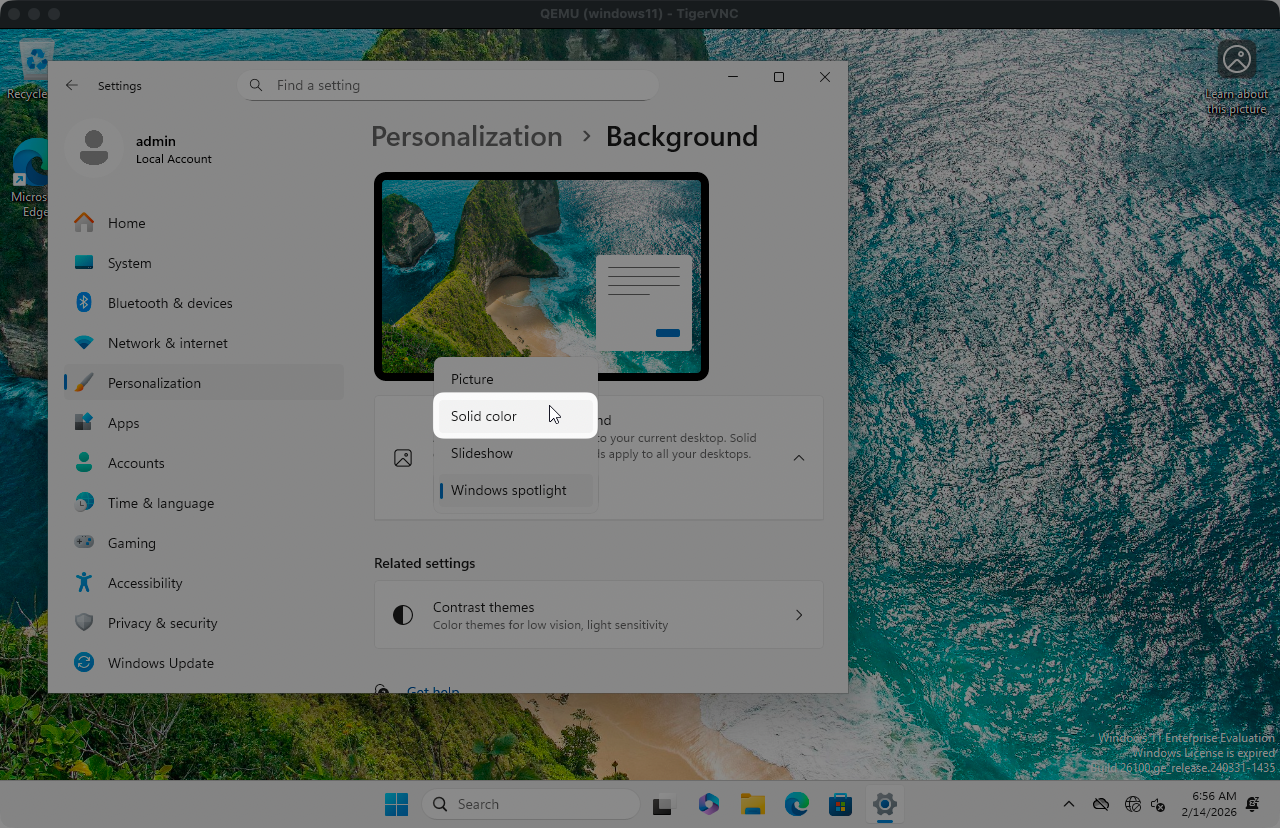Choose the Picture background option
This screenshot has height=828, width=1280.
472,379
